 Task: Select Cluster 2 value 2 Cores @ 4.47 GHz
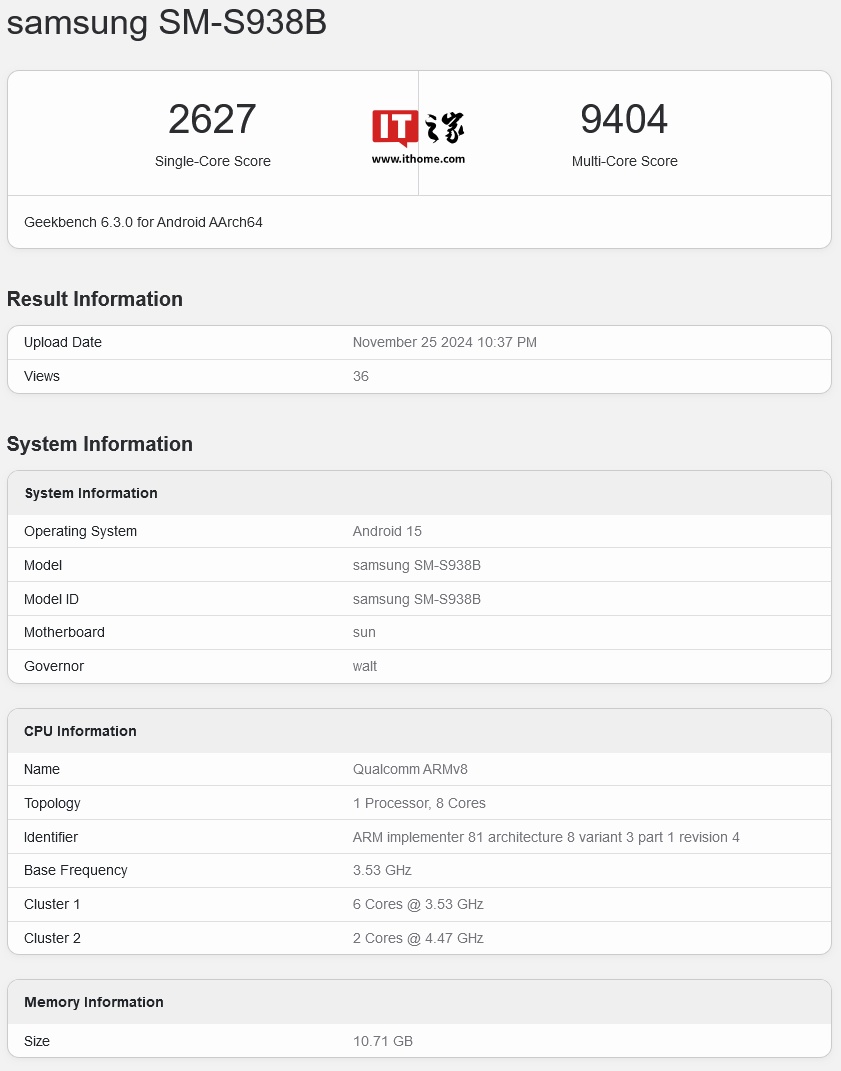tap(418, 938)
